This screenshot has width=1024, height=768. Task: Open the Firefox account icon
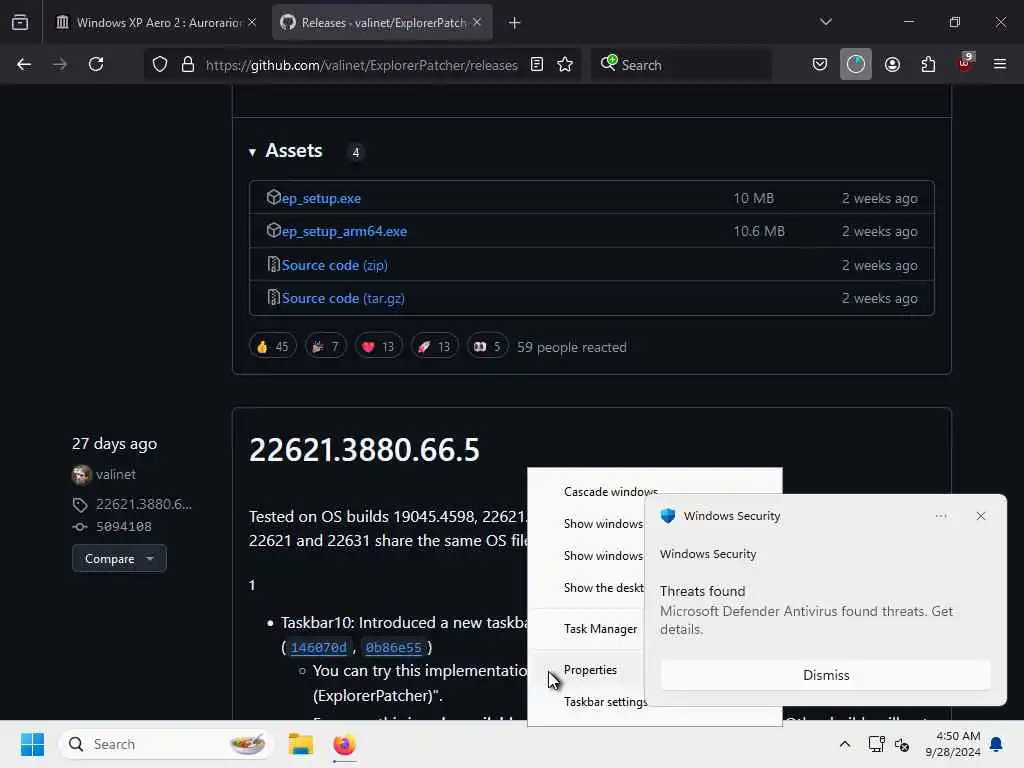[892, 64]
